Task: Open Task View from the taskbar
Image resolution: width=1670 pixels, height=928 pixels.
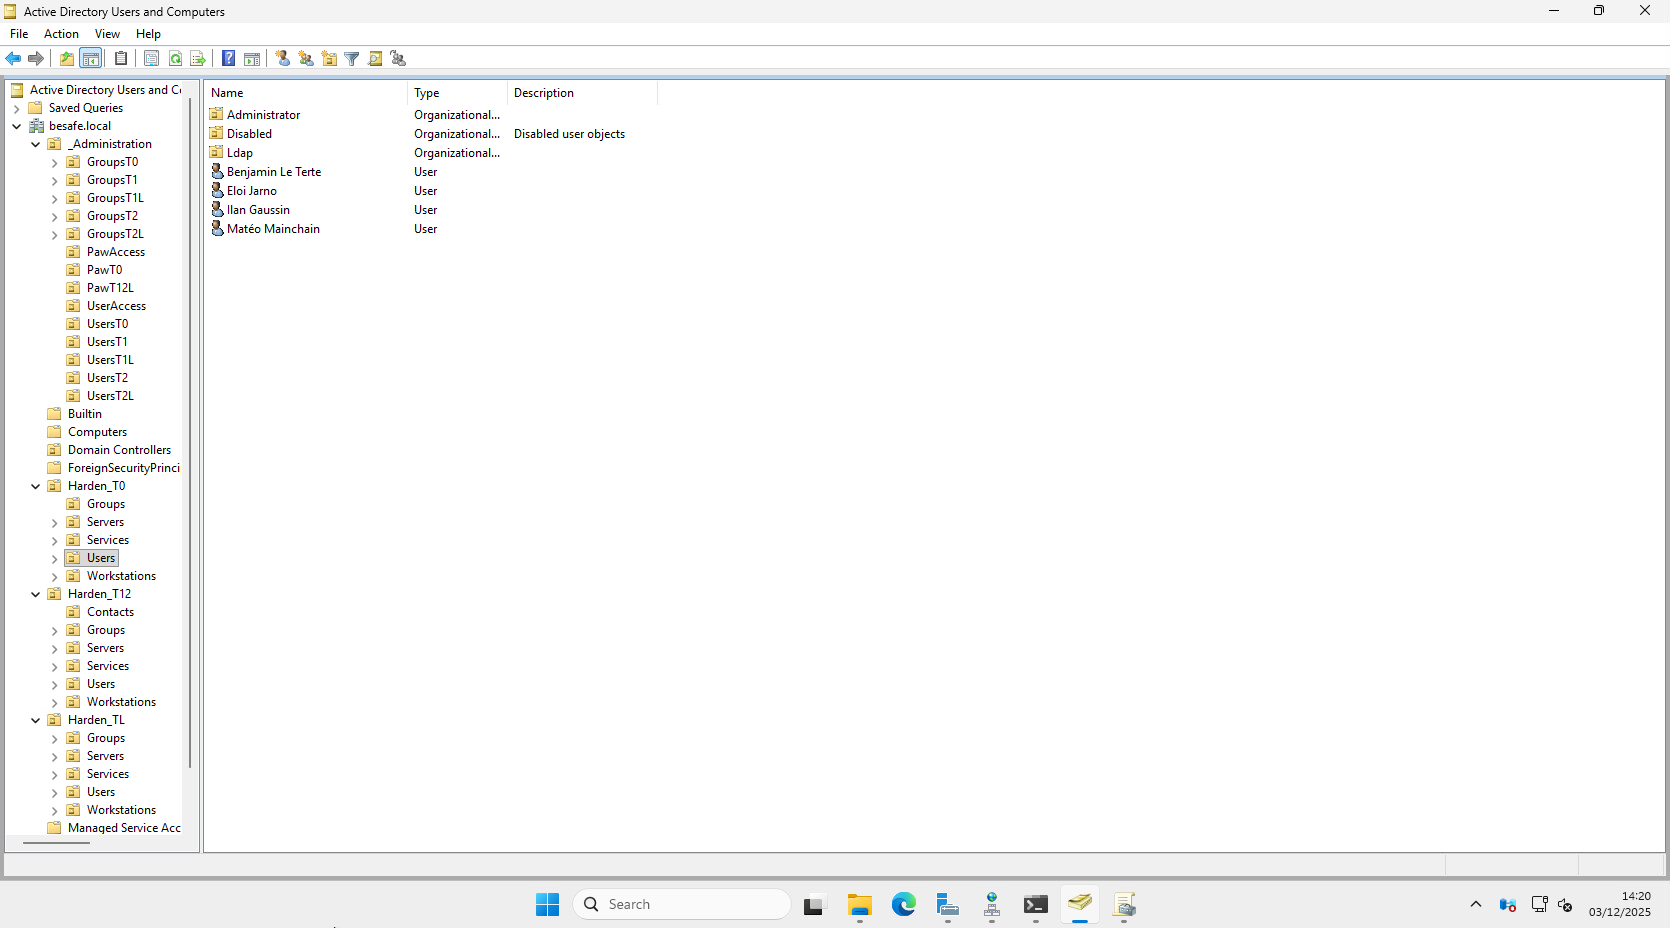Action: click(x=815, y=904)
